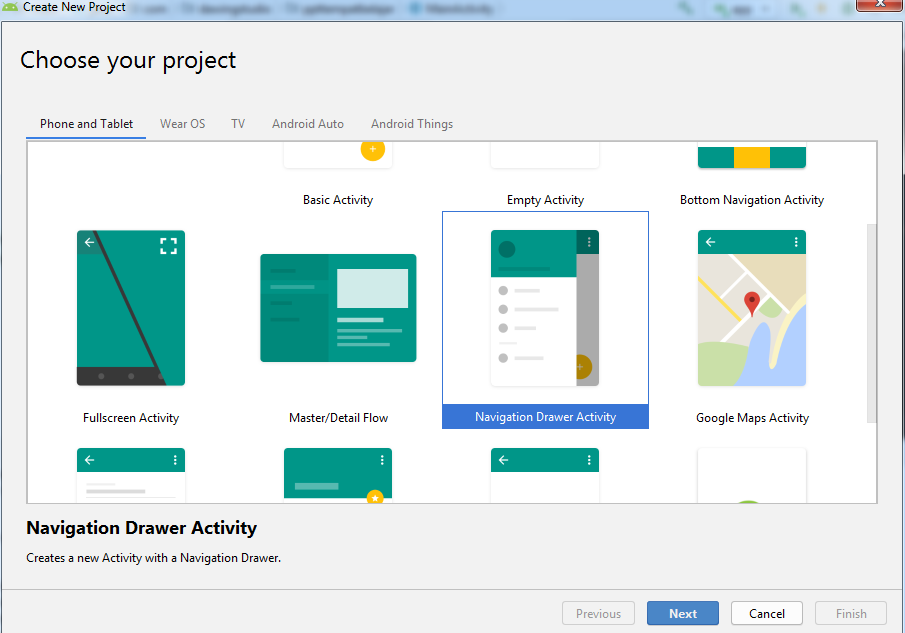
Task: Select the Android Things tab
Action: (411, 124)
